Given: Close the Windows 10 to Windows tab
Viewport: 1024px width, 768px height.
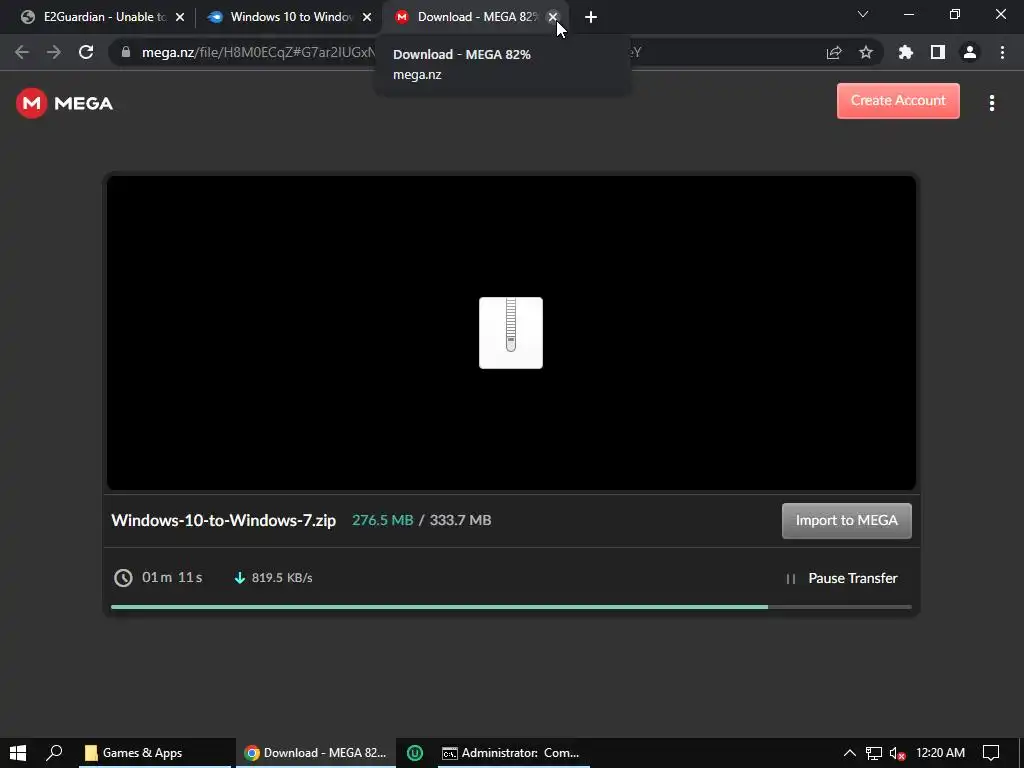Looking at the screenshot, I should [x=367, y=17].
